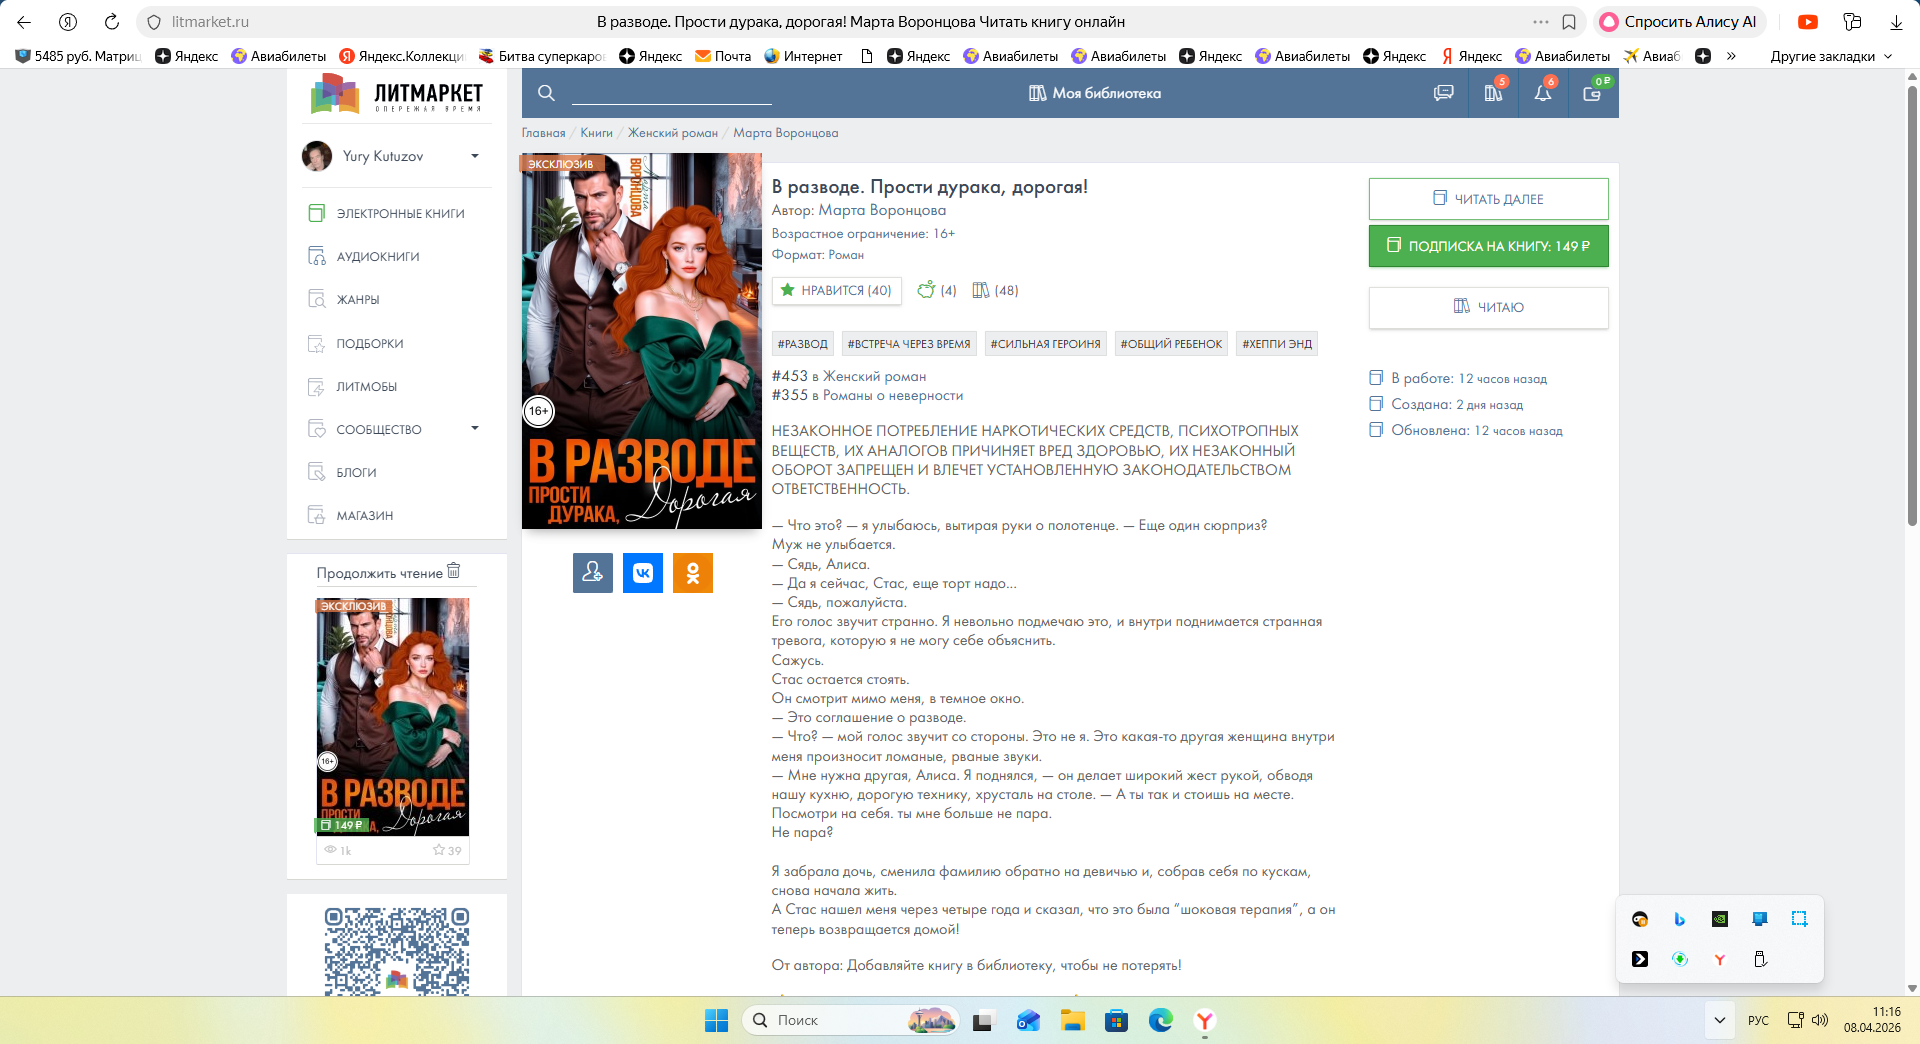
Task: Open Моя библиотека in the header
Action: pyautogui.click(x=1095, y=93)
